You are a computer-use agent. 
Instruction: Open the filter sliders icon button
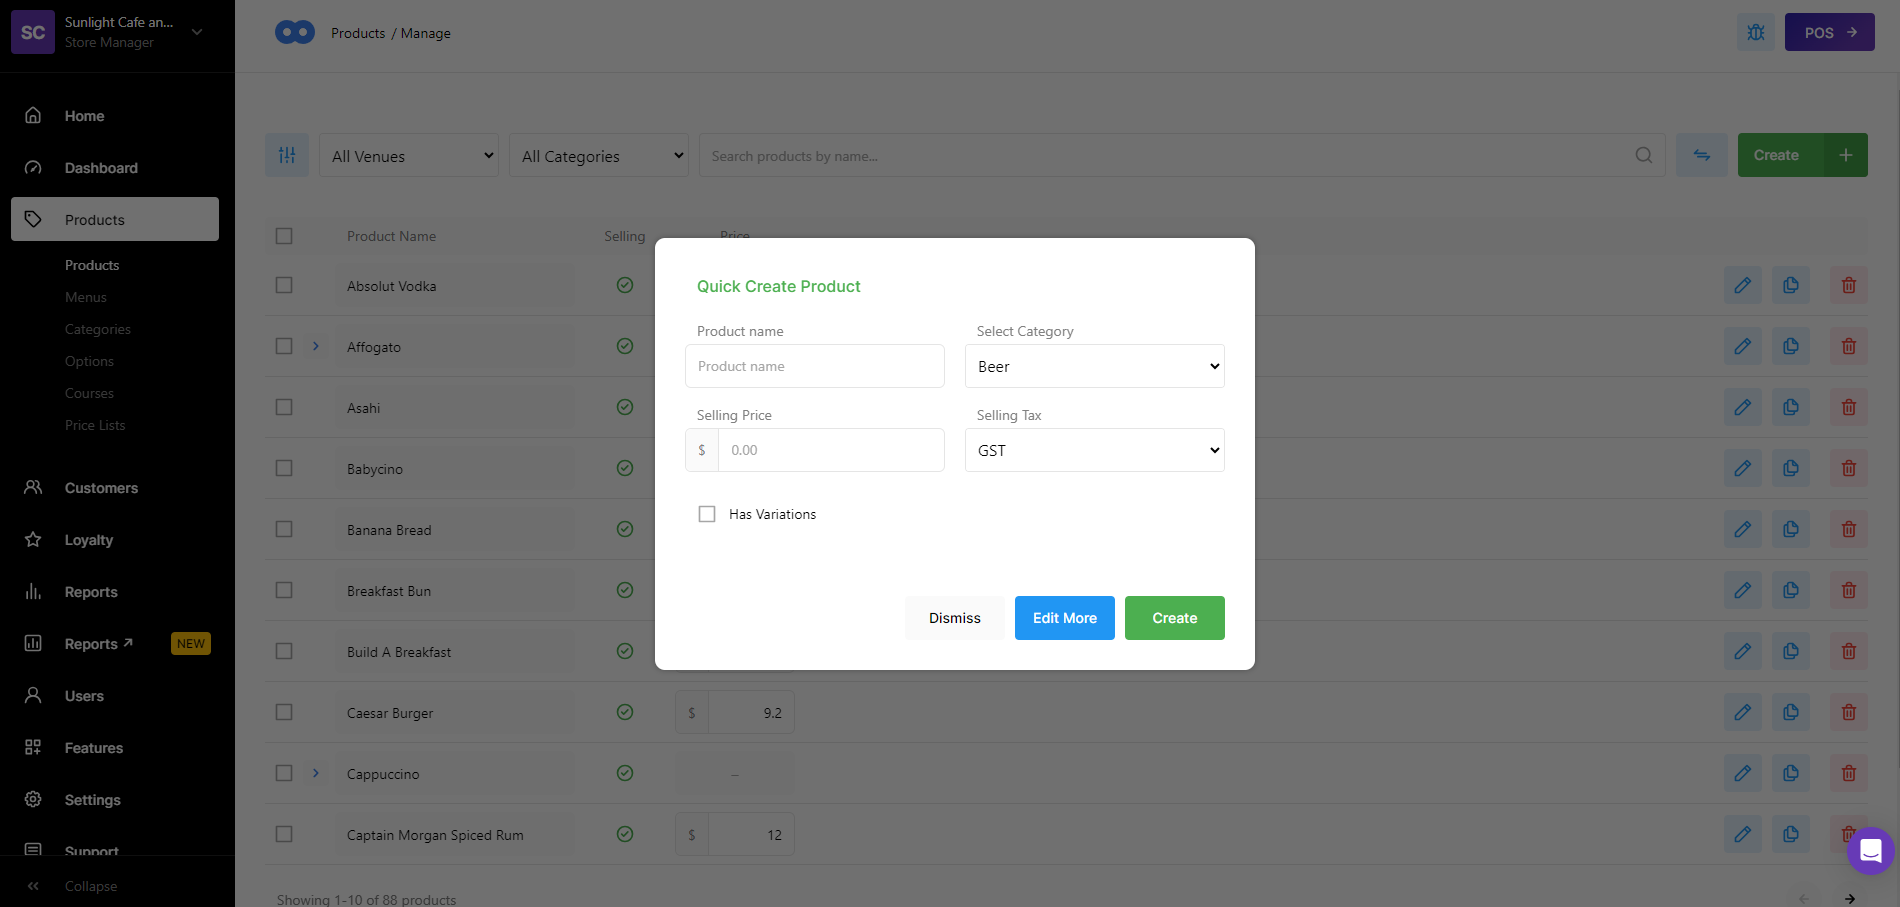(287, 155)
